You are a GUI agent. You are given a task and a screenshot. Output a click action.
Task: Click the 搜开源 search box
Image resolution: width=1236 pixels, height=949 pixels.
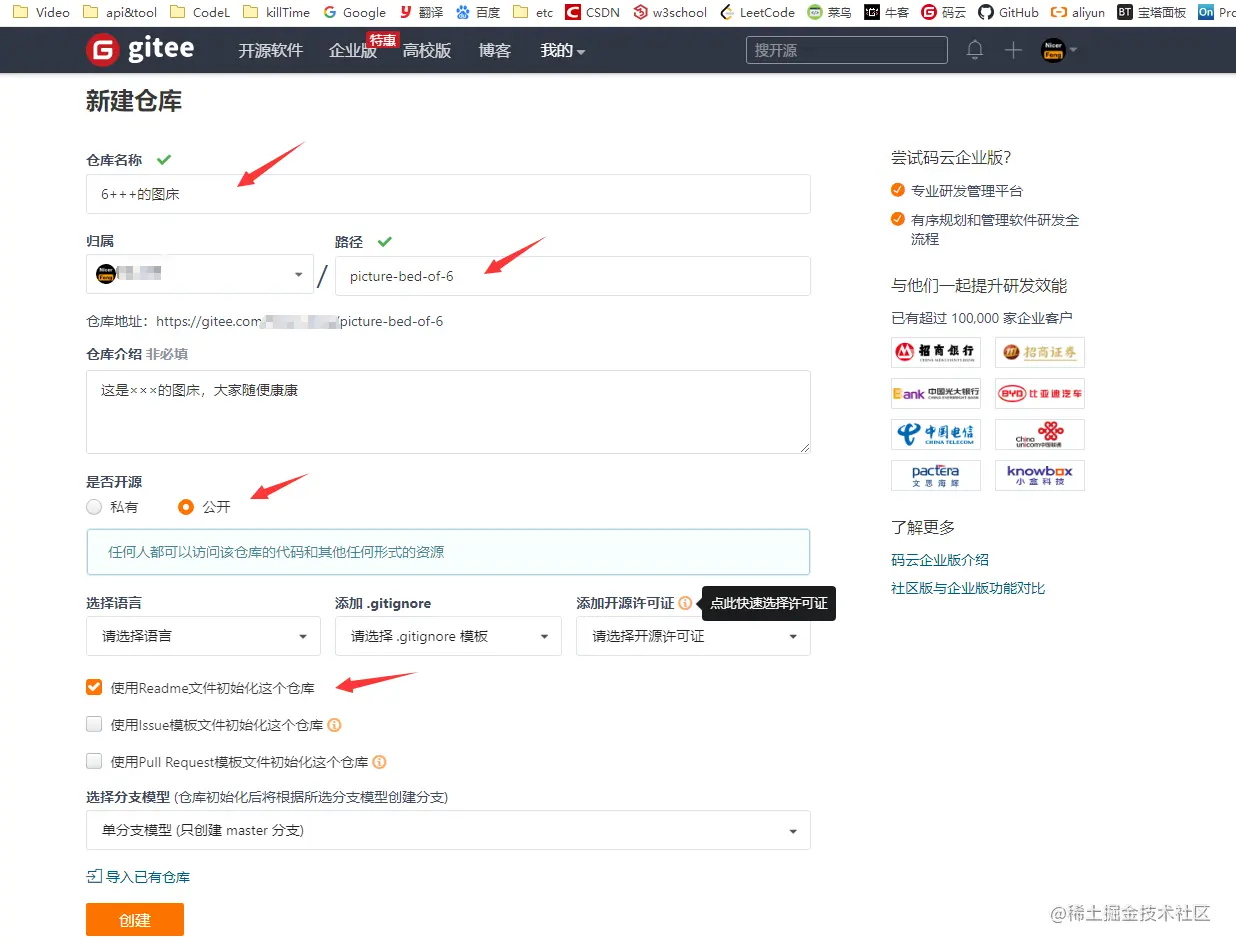(x=847, y=50)
